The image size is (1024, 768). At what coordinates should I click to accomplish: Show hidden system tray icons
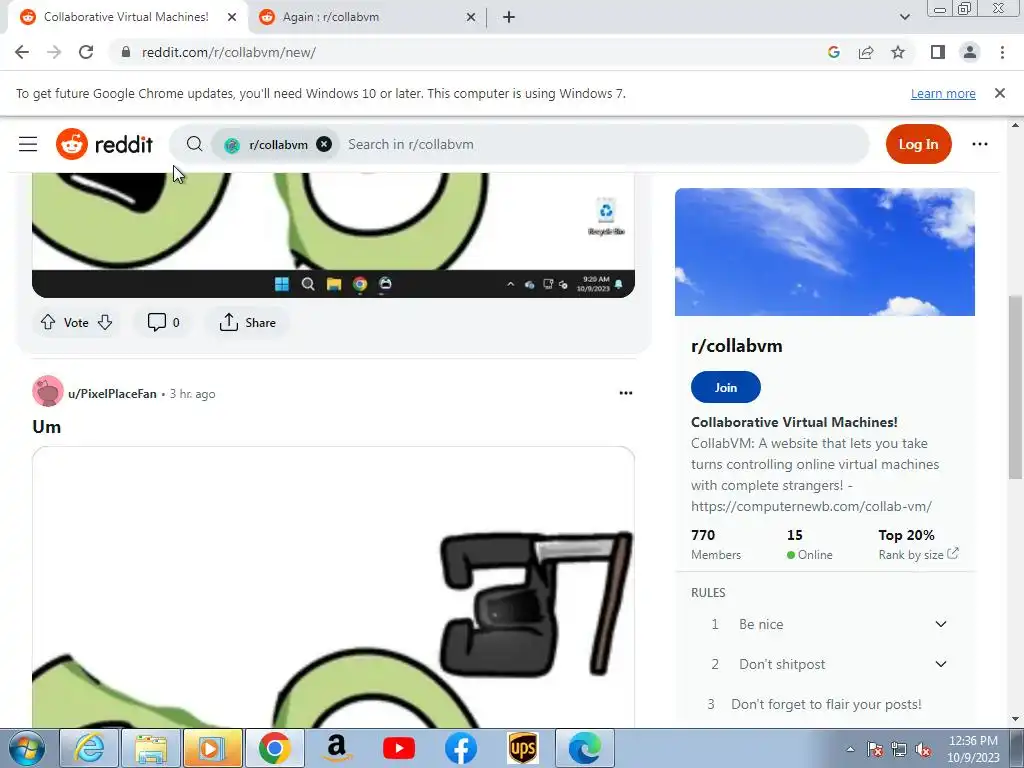[850, 749]
